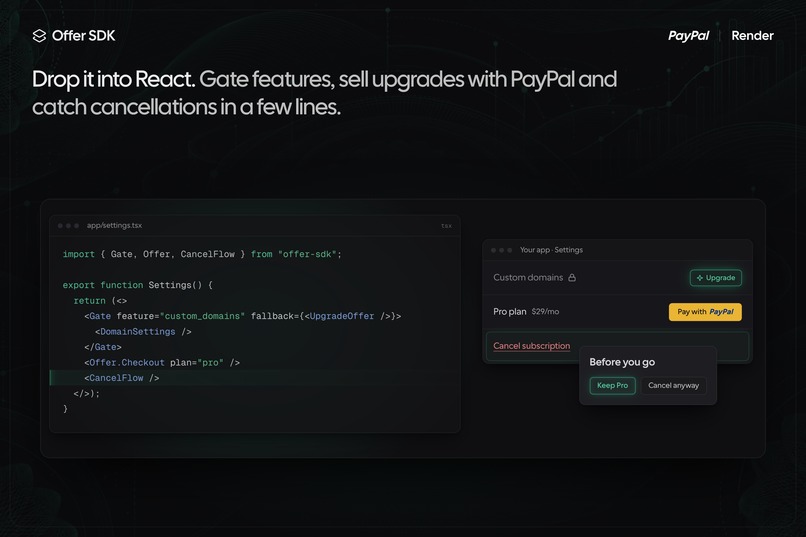Open the PayPal partner logo in header
The height and width of the screenshot is (537, 806).
point(688,35)
